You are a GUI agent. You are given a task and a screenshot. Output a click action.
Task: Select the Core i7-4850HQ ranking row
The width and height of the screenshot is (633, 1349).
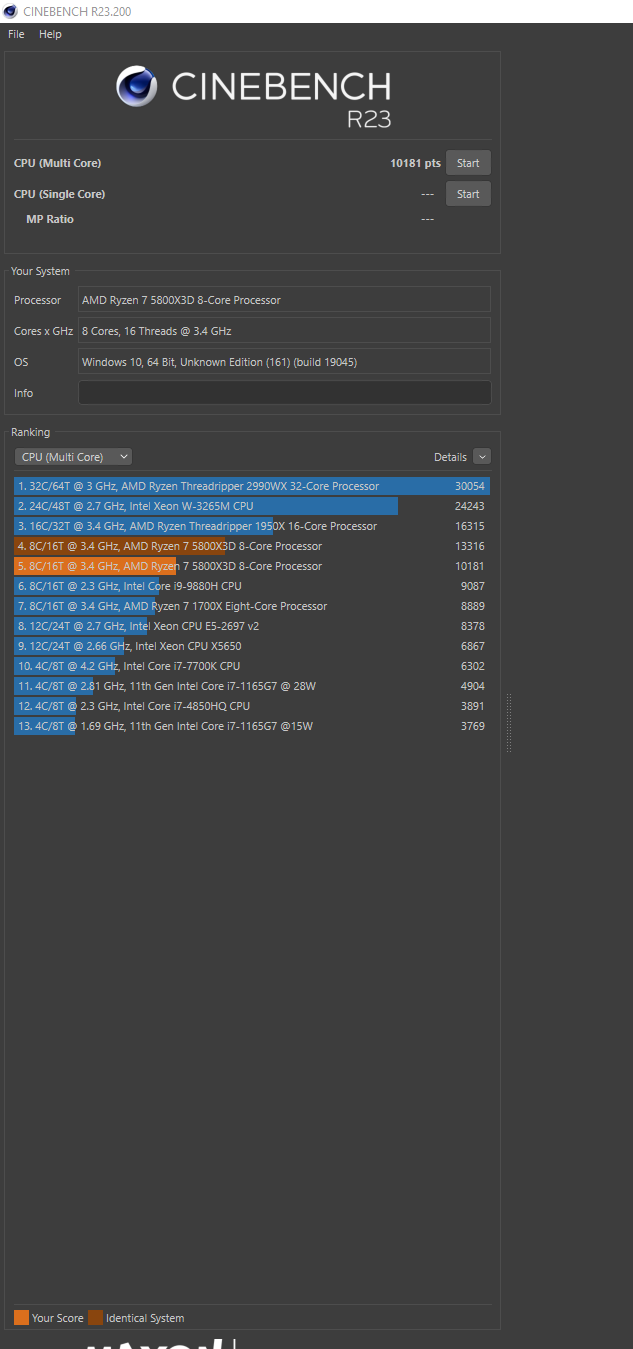point(252,706)
